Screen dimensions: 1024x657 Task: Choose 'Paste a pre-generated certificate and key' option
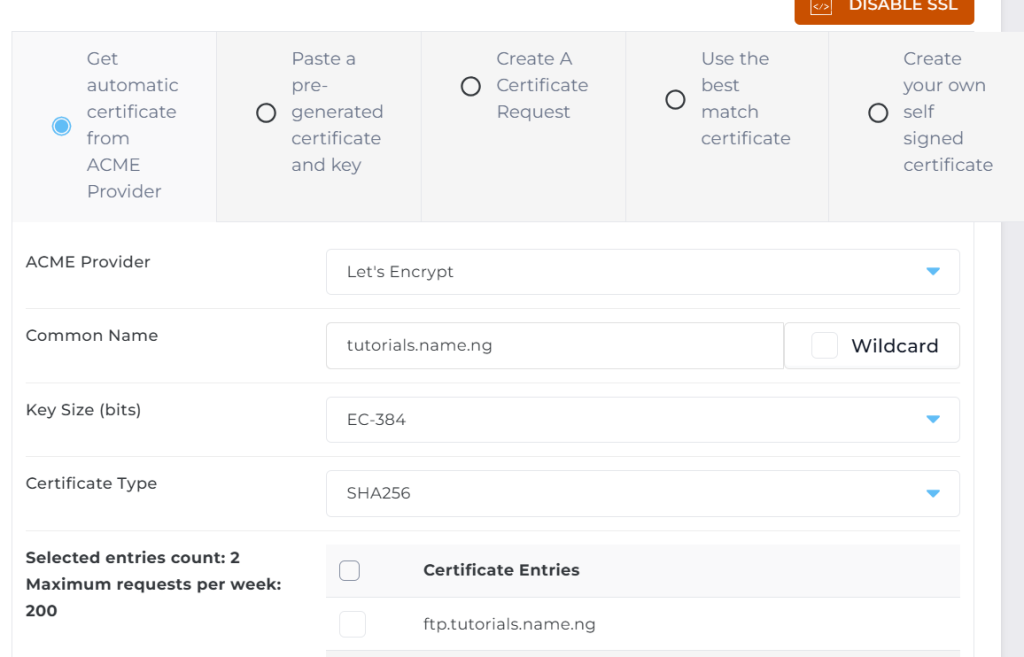266,113
